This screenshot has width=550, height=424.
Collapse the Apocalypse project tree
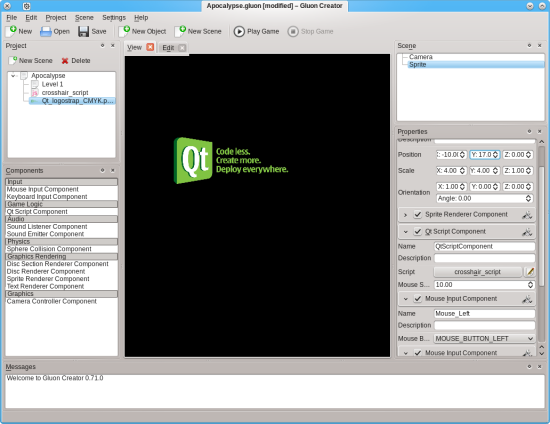(13, 75)
